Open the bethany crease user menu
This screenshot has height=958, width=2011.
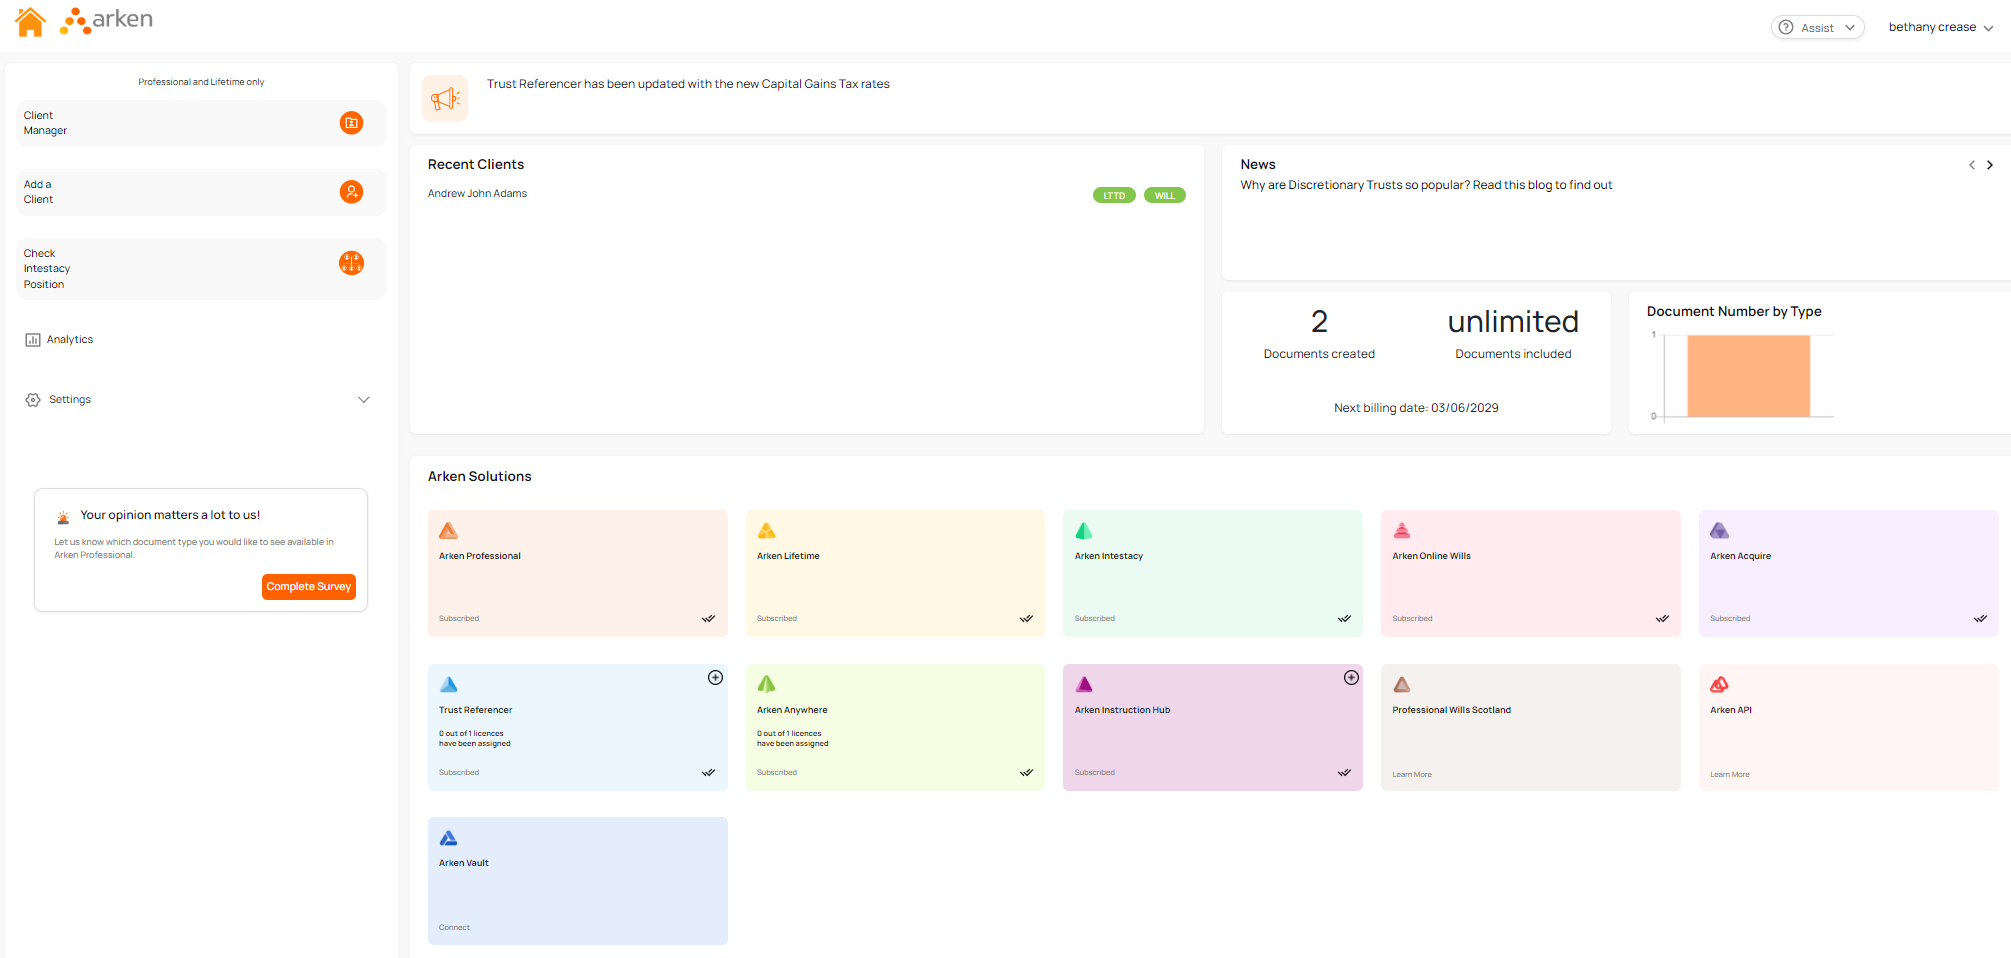pos(1940,28)
